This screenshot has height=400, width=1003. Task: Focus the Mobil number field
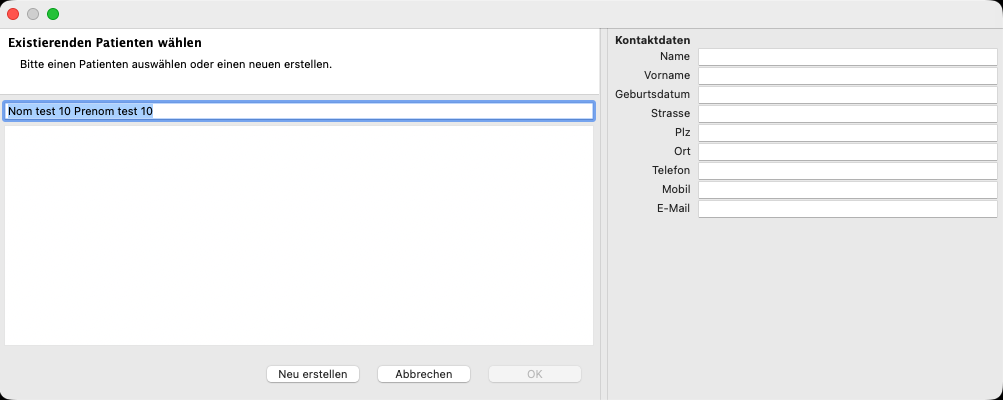(x=847, y=190)
